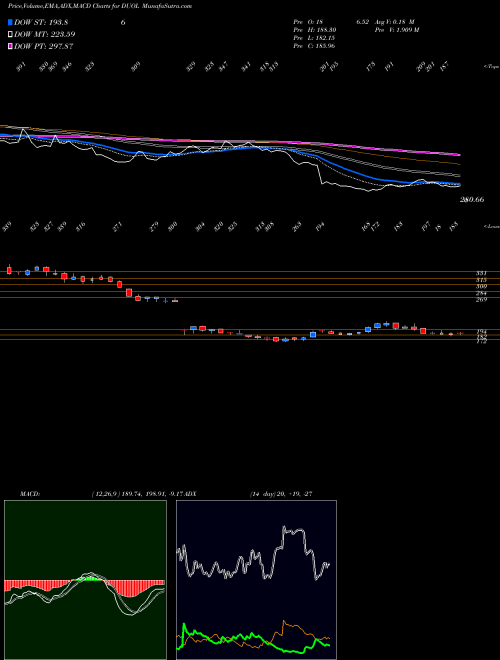This screenshot has width=500, height=660.
Task: Select the 'DOW ST: 193.8' legend label
Action: (41, 22)
